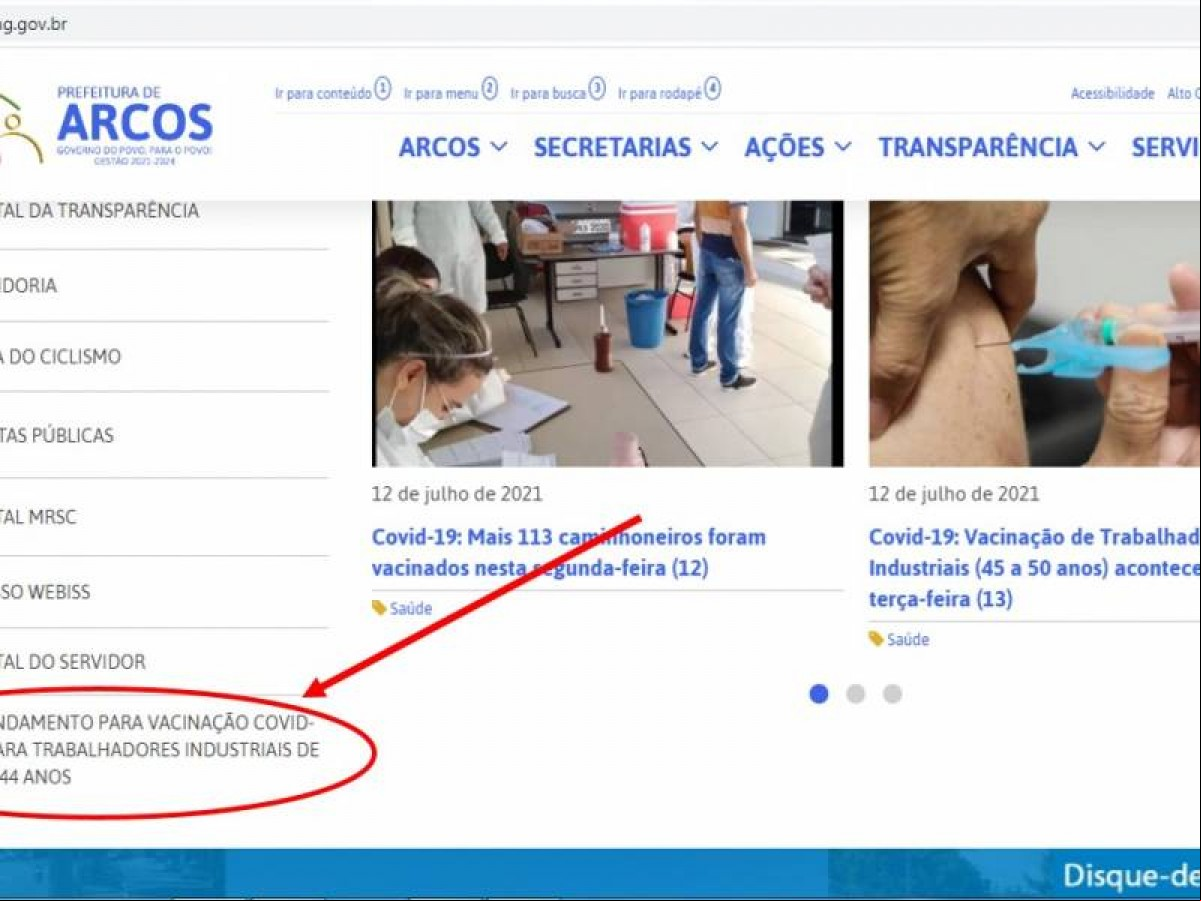Click the 'Ir para menu' link
Viewport: 1201px width, 901px height.
point(450,91)
